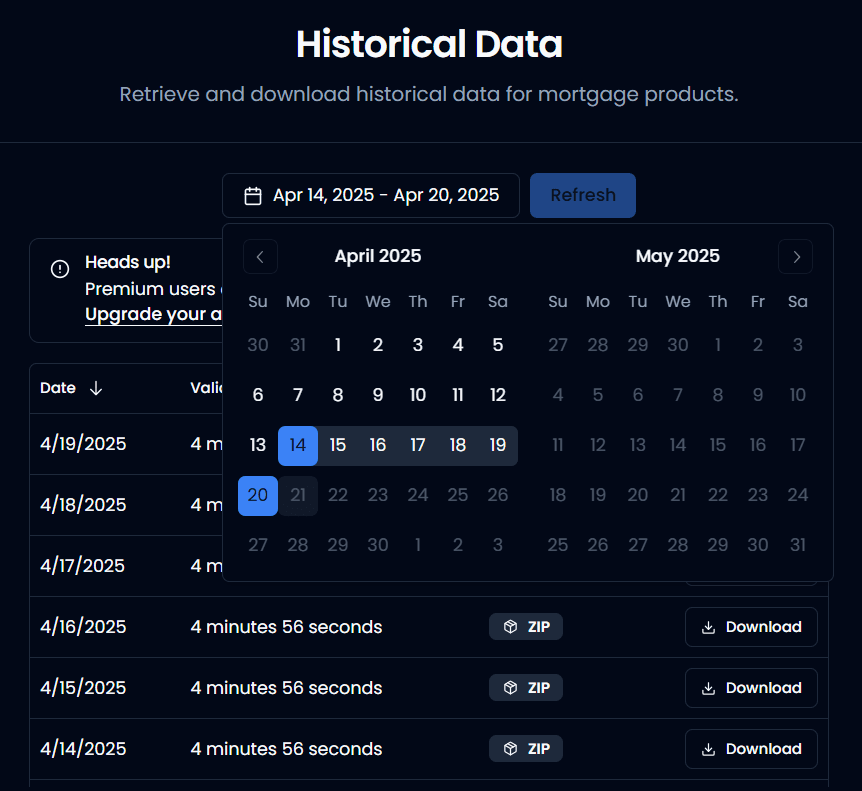Choose April 11 in the calendar
The height and width of the screenshot is (791, 862).
458,395
